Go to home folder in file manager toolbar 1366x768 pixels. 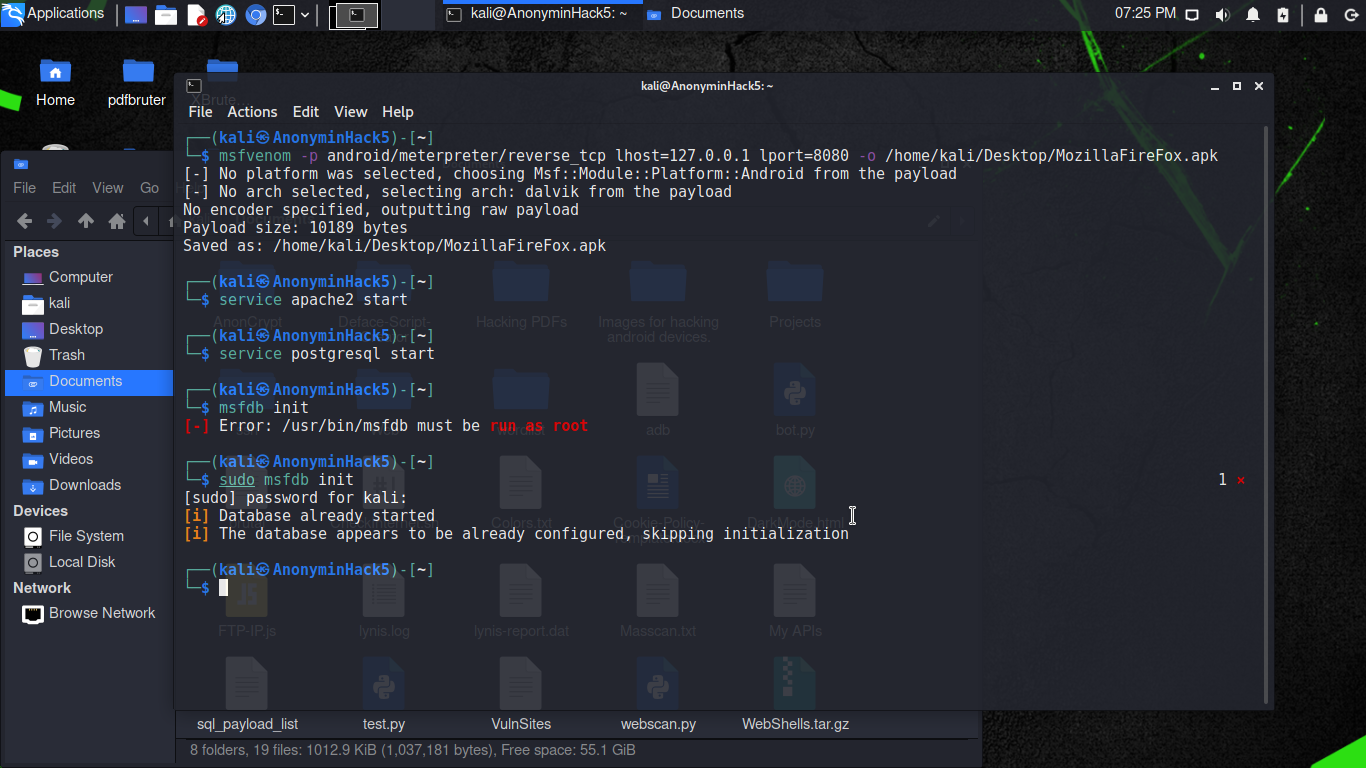click(117, 221)
